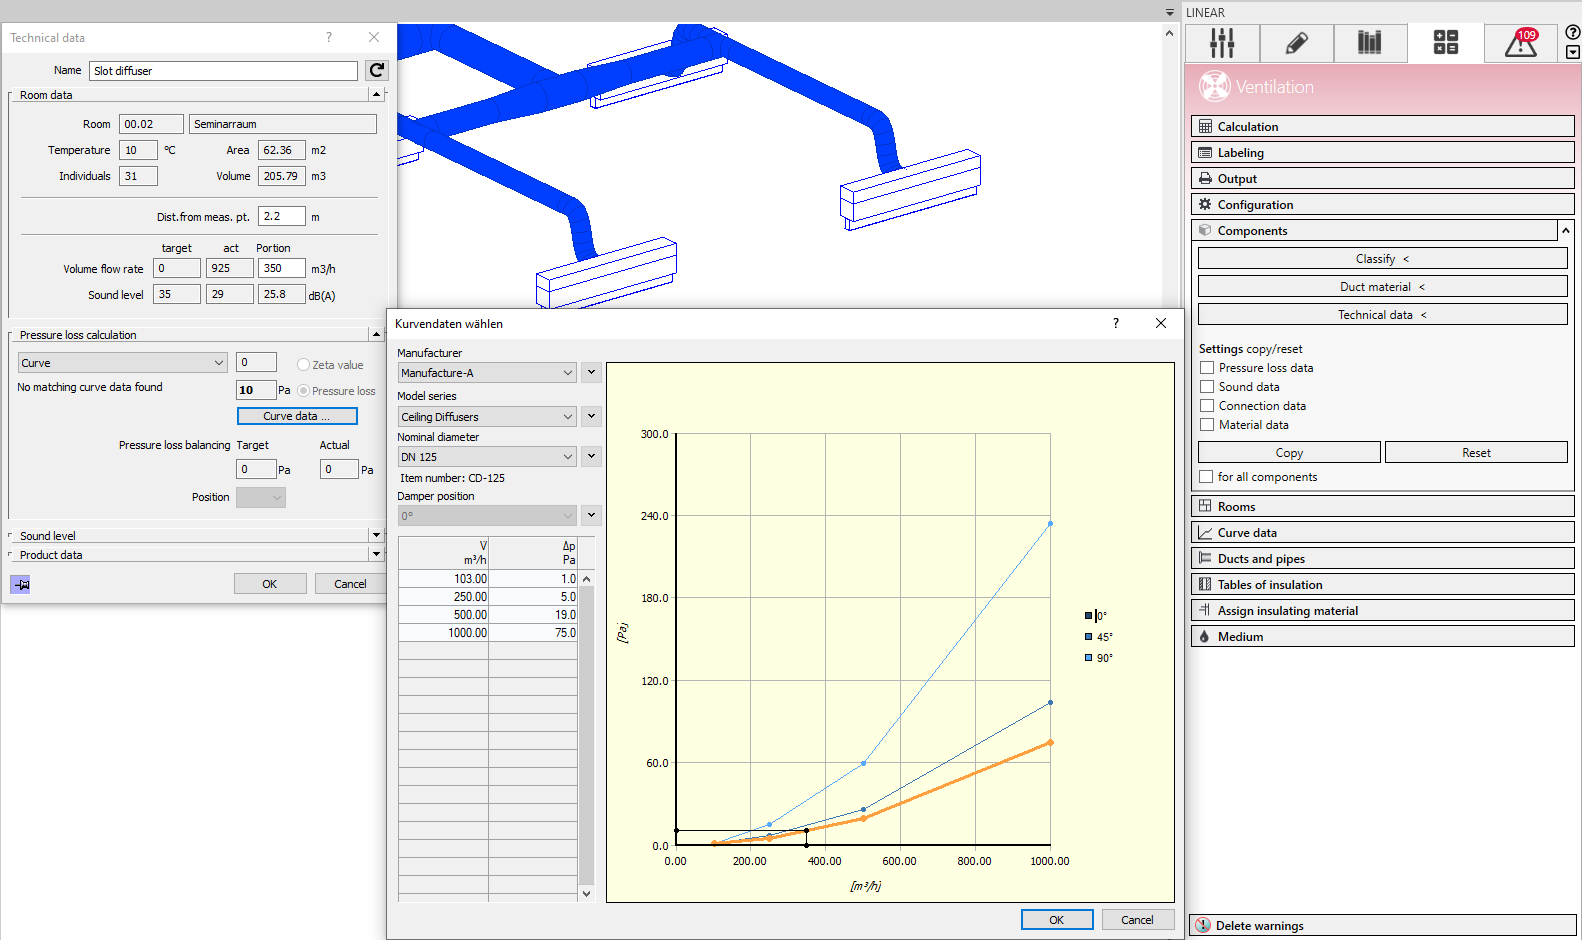This screenshot has width=1582, height=940.
Task: Click the Curve data ... button
Action: 297,416
